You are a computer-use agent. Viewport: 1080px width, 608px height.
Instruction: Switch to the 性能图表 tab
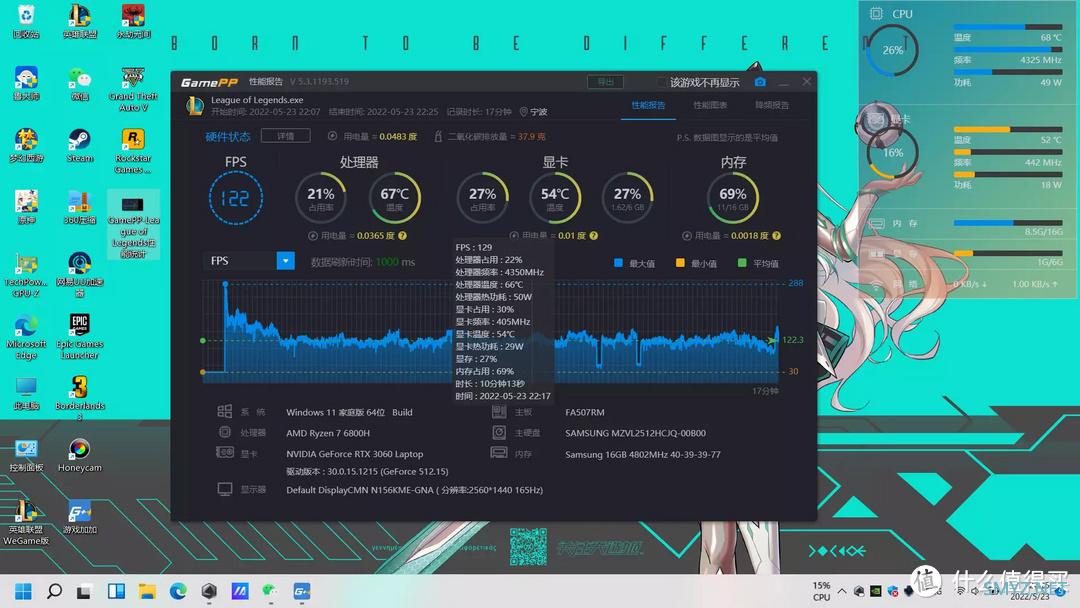(710, 105)
